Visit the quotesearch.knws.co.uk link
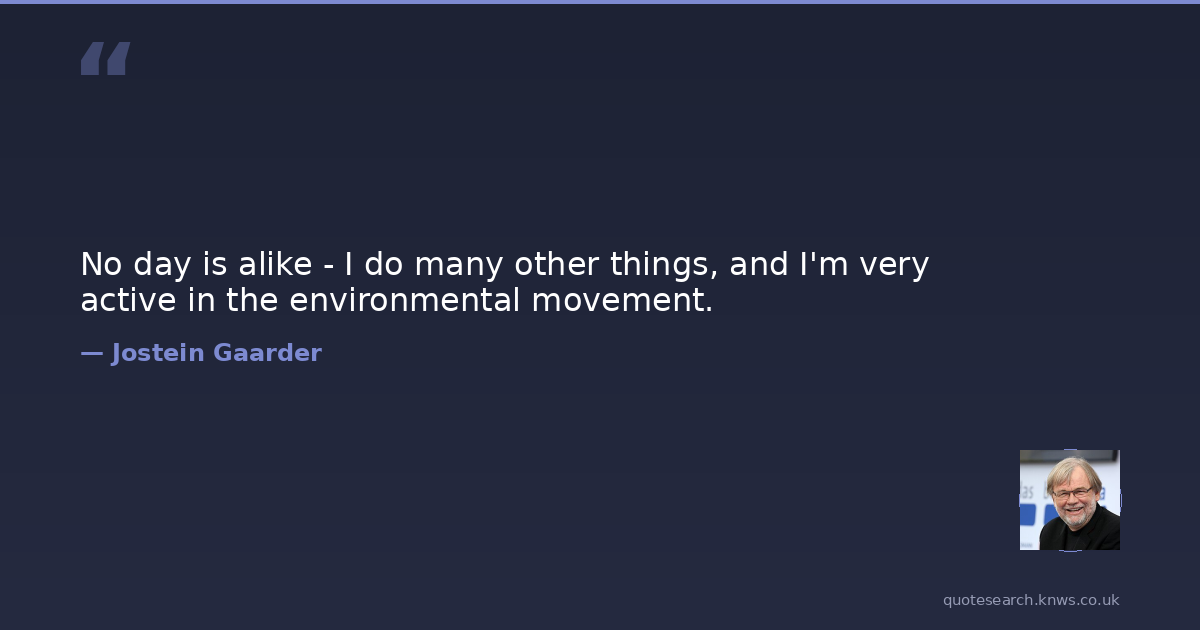Image resolution: width=1200 pixels, height=630 pixels. 1031,600
